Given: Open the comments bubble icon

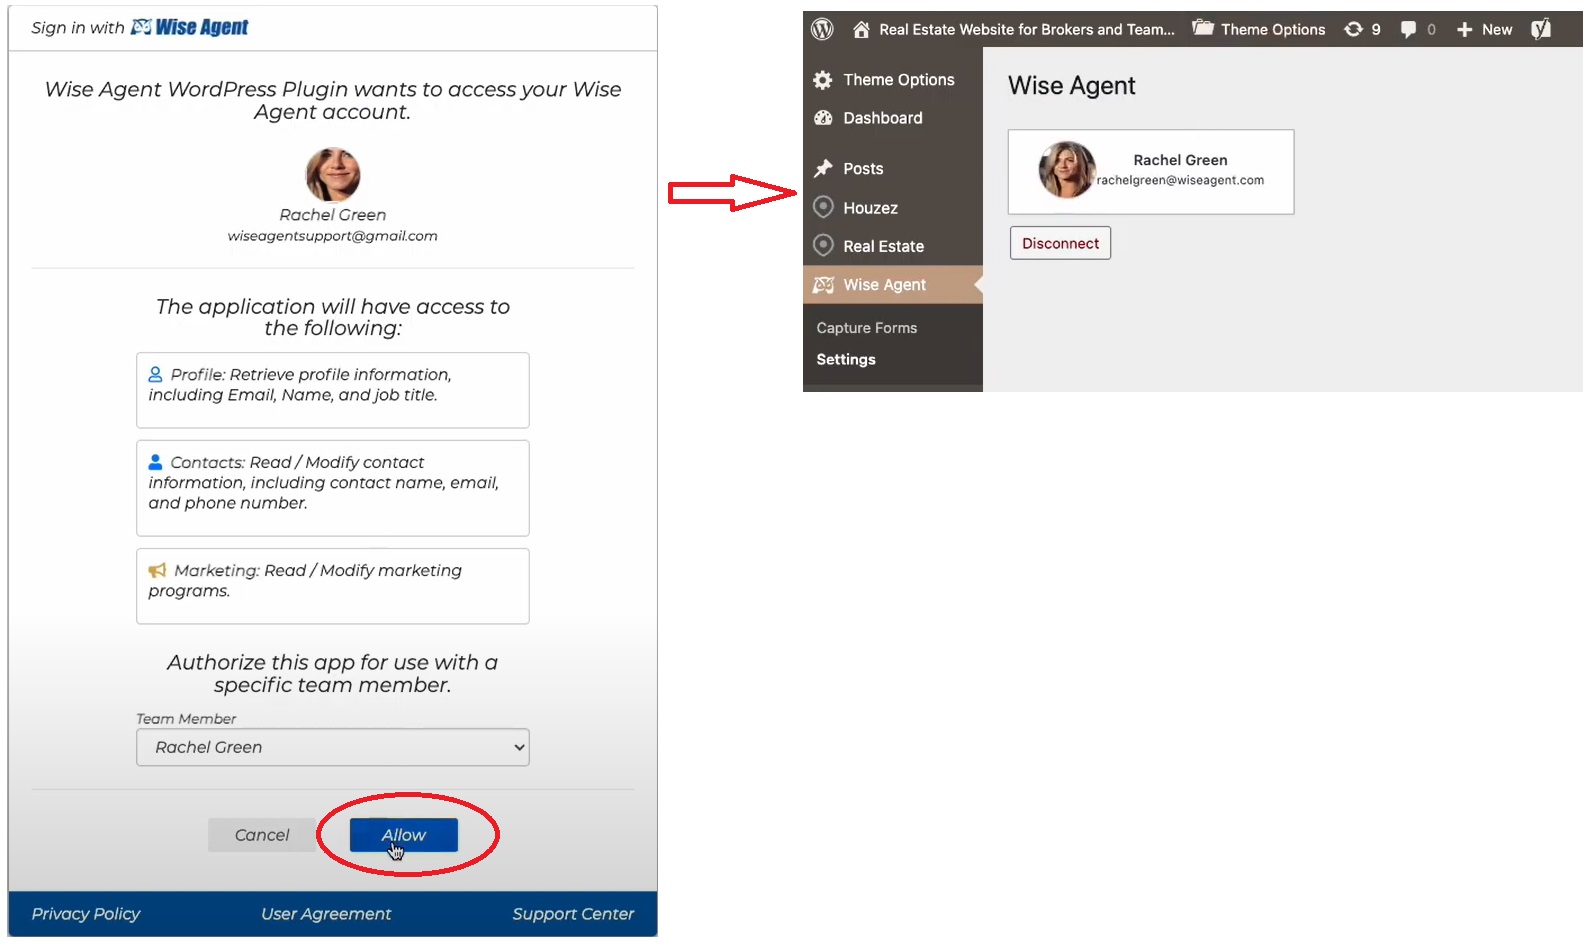Looking at the screenshot, I should [1408, 29].
